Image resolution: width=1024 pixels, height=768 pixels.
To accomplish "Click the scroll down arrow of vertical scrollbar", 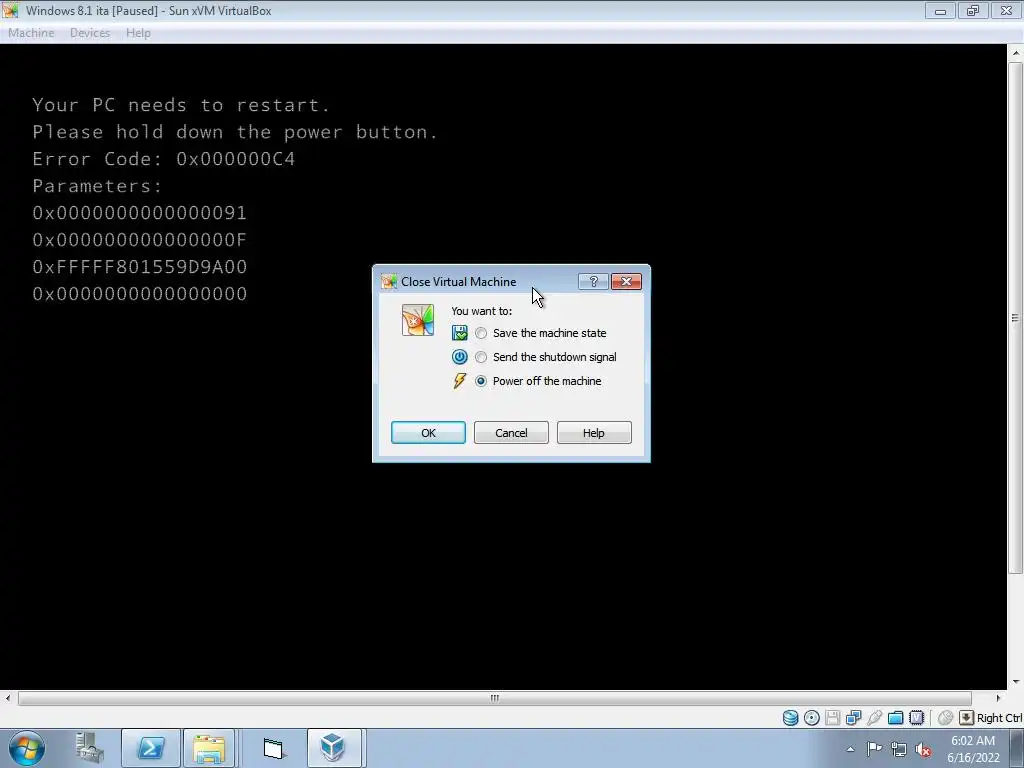I will point(1016,682).
